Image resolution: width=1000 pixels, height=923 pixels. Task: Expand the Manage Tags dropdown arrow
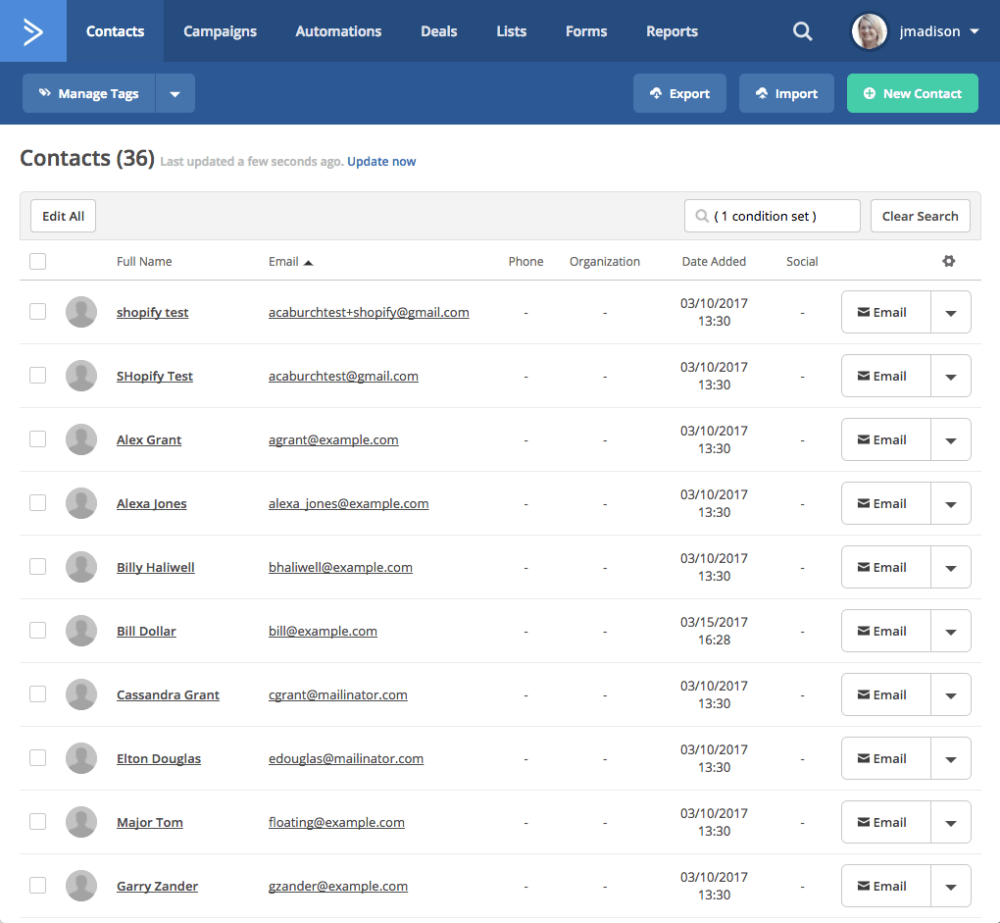(175, 92)
